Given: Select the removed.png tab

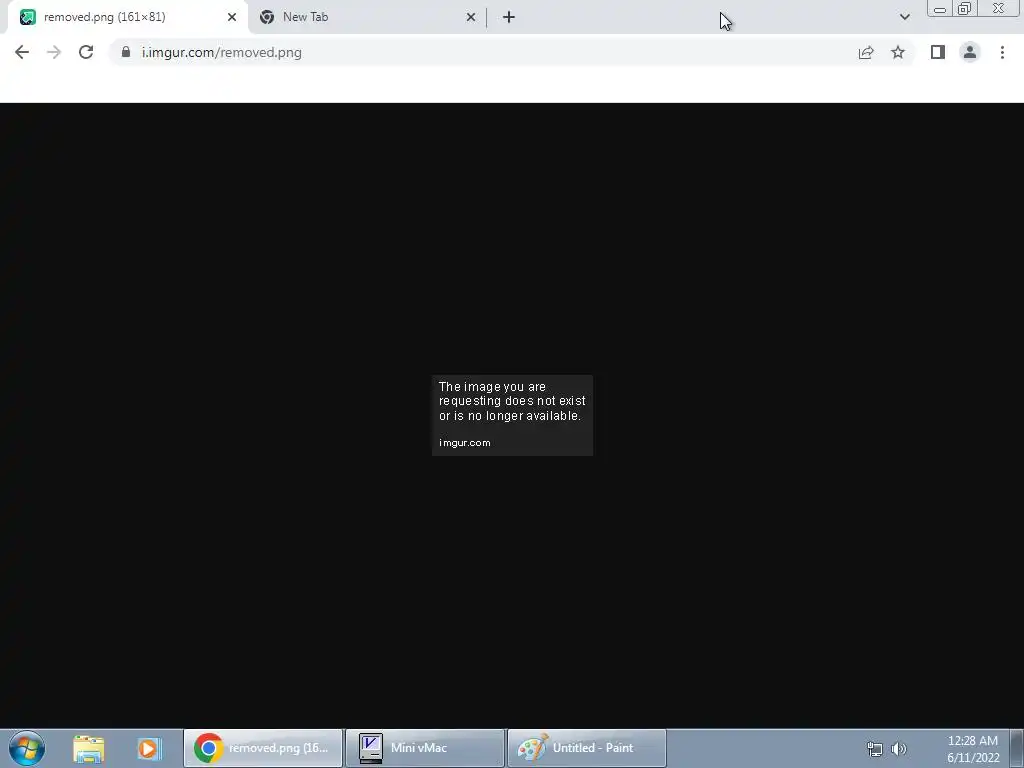Looking at the screenshot, I should (127, 17).
